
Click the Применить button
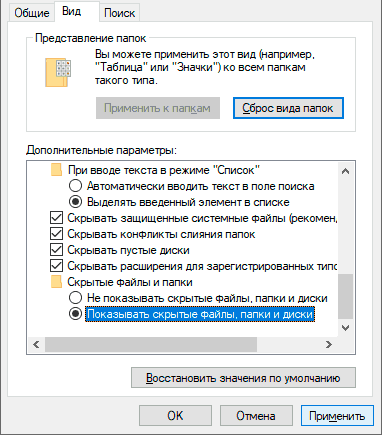[337, 416]
